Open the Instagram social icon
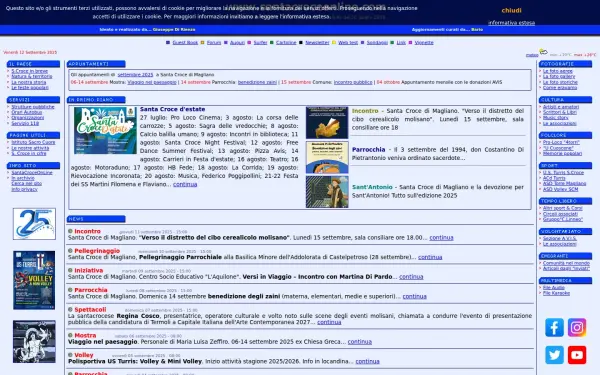This screenshot has height=375, width=600. (x=577, y=327)
